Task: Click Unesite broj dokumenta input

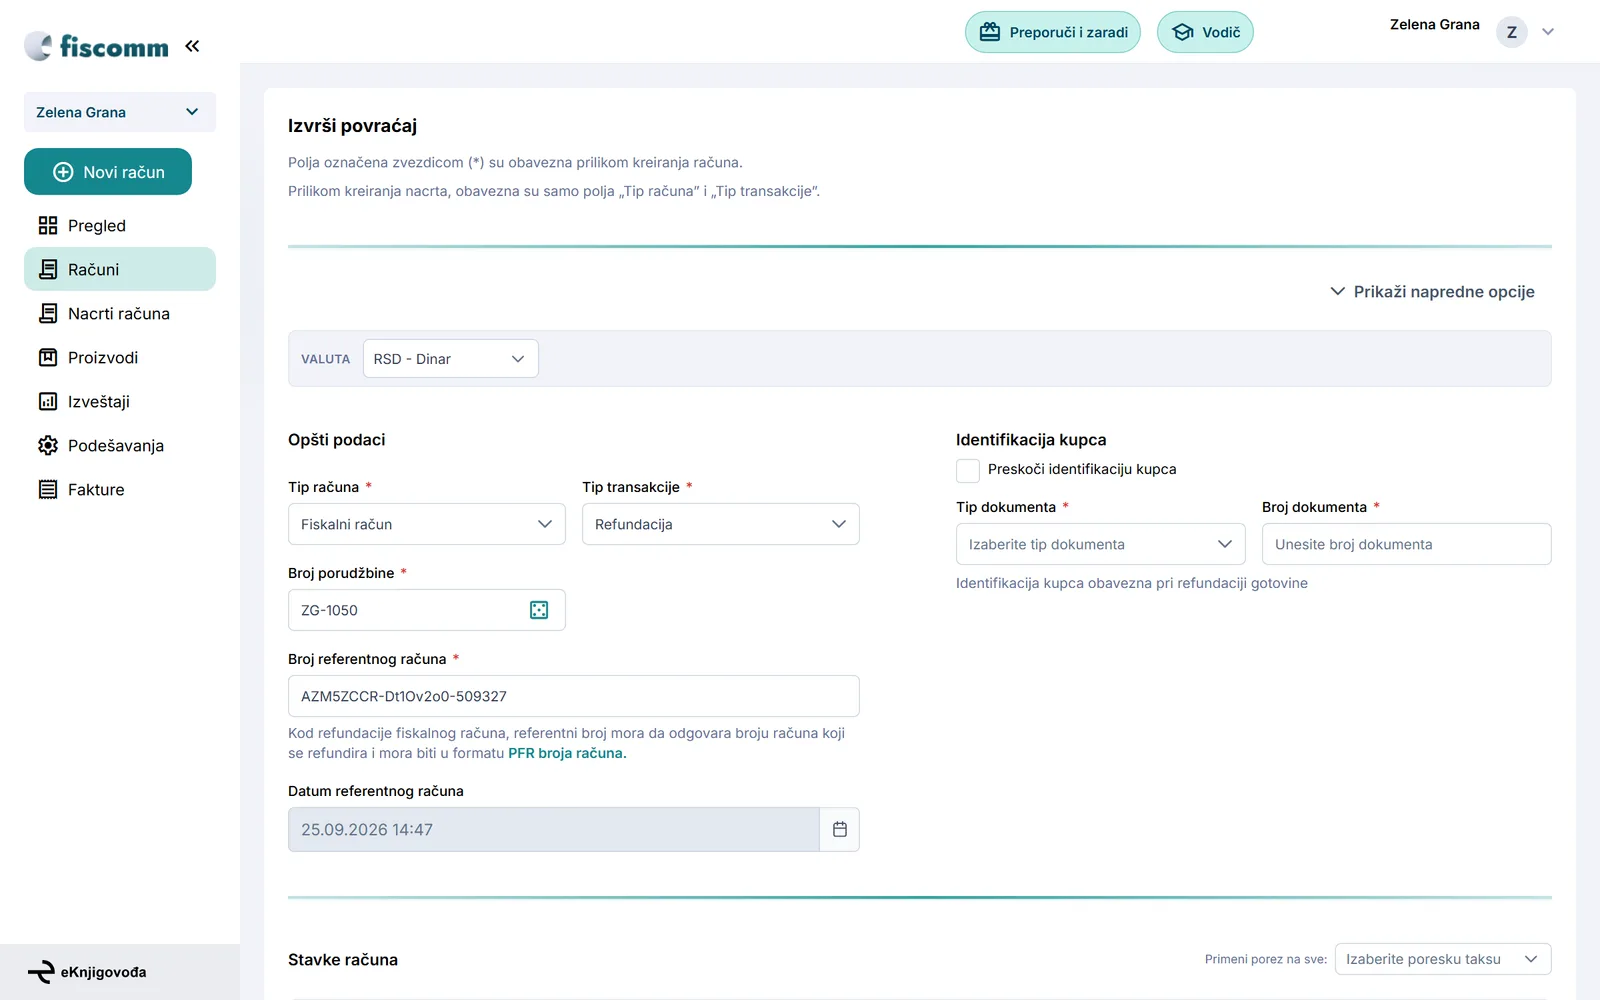Action: coord(1407,544)
